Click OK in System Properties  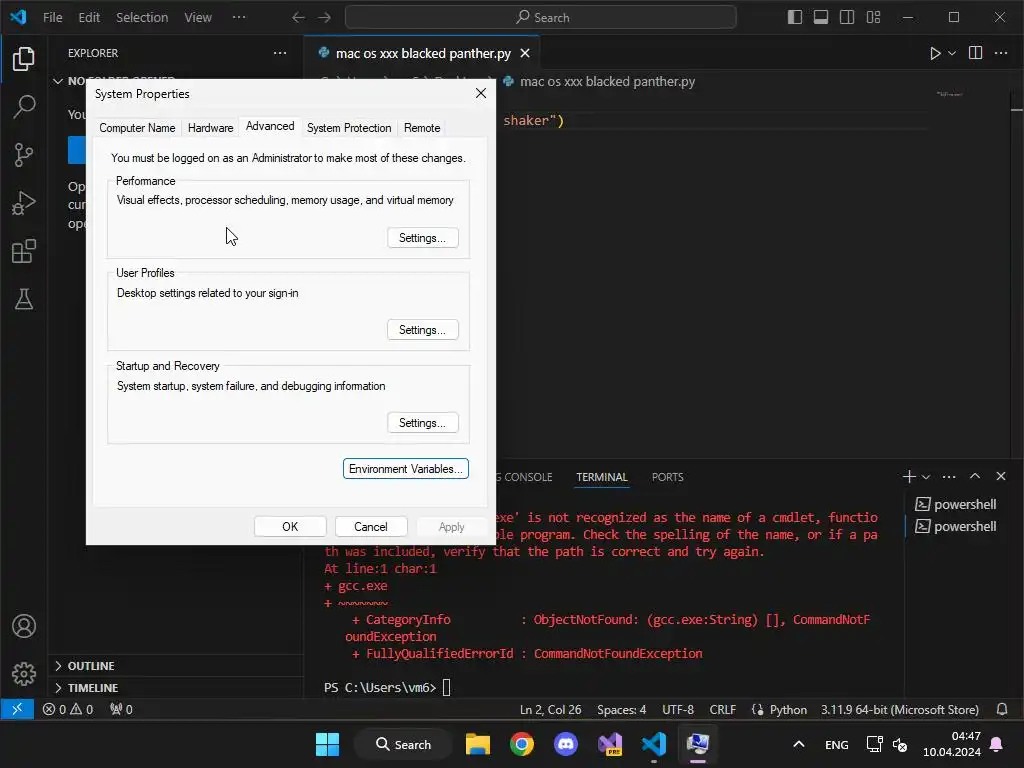point(290,526)
